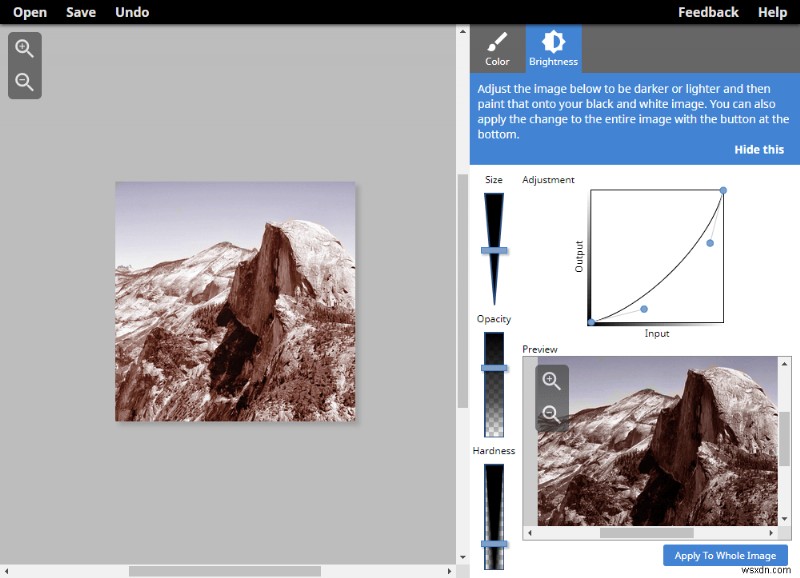Viewport: 800px width, 578px height.
Task: Click the Preview label
Action: point(540,349)
